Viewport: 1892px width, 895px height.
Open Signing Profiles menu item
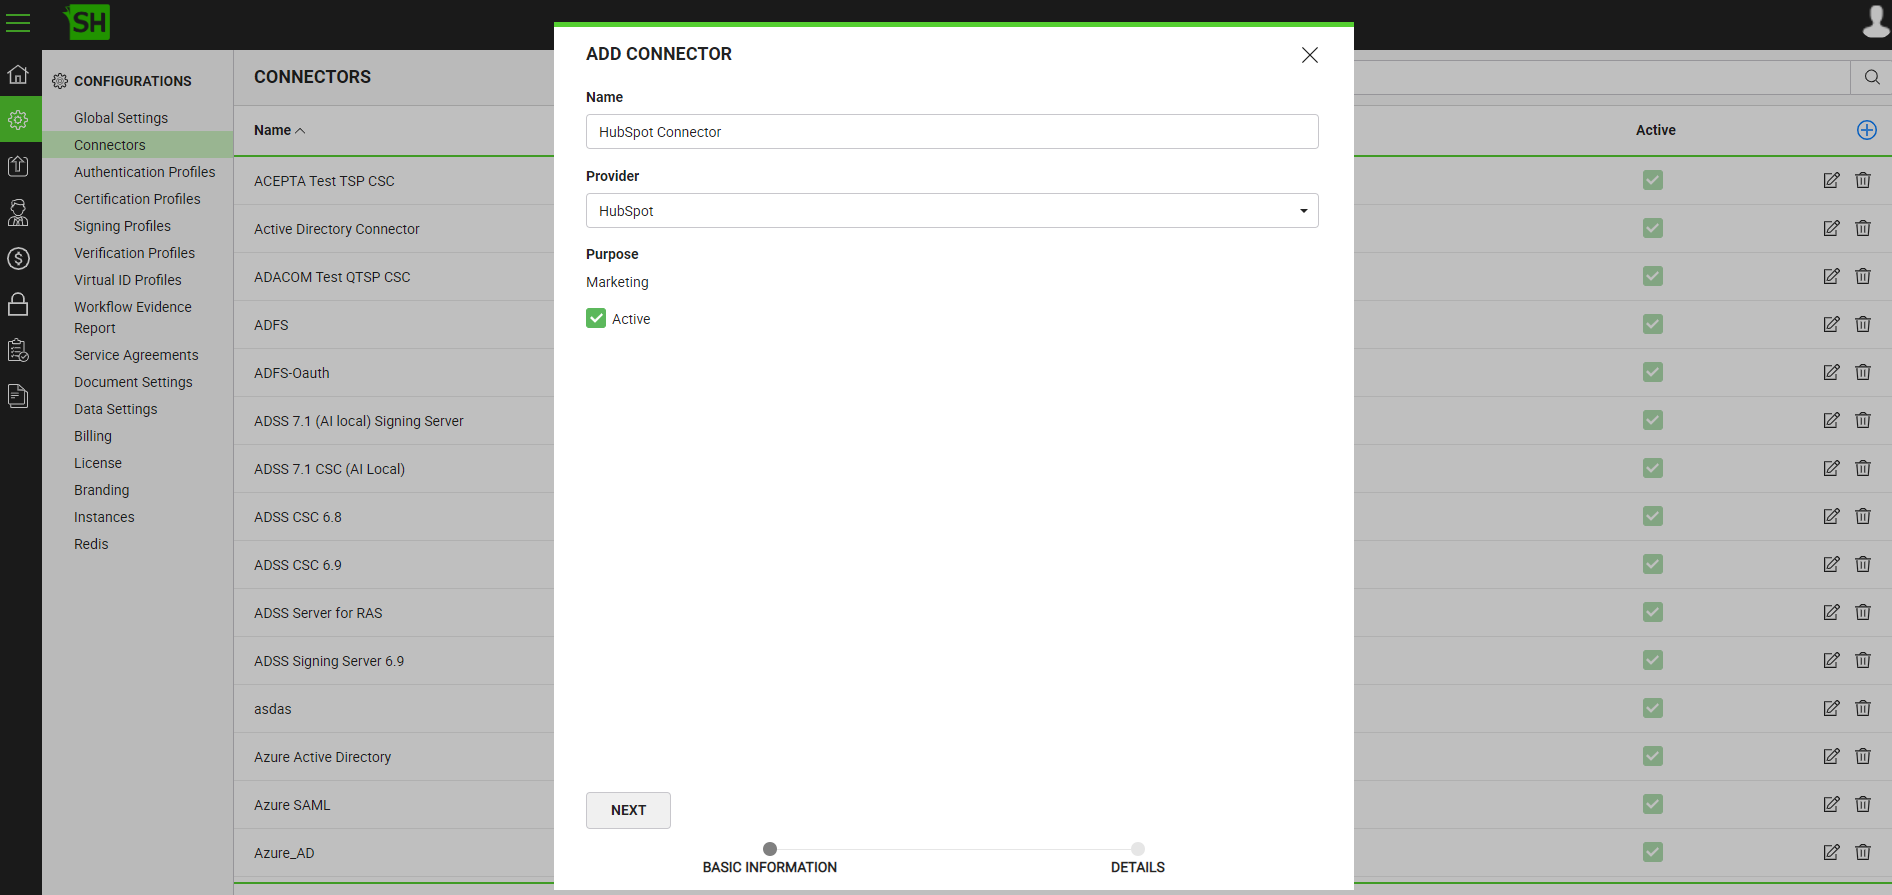click(x=122, y=226)
